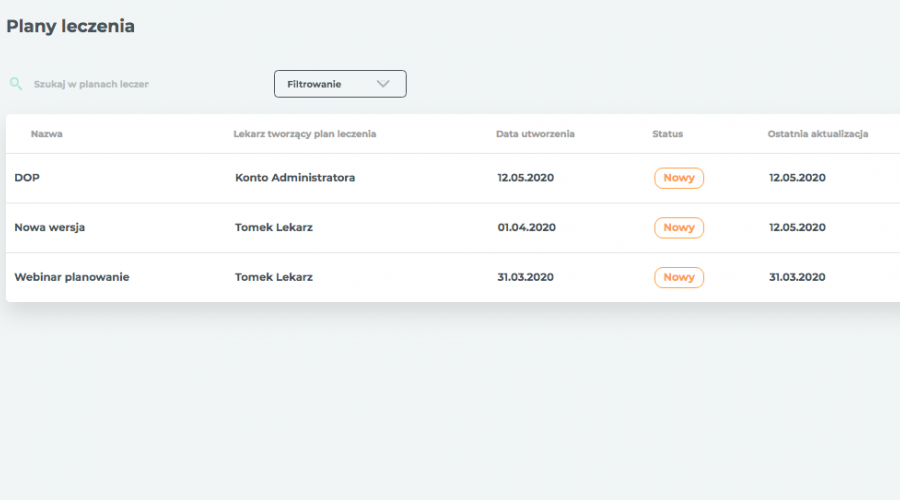Click Nowy status badge in DOP row
Viewport: 900px width, 500px height.
click(679, 178)
